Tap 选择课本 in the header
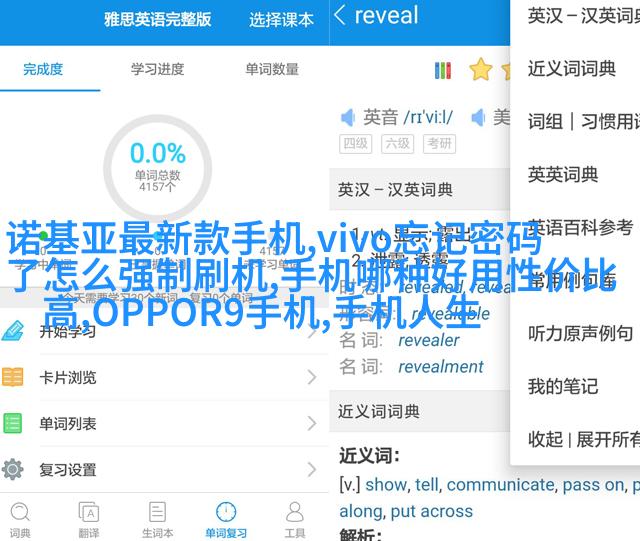 [281, 20]
